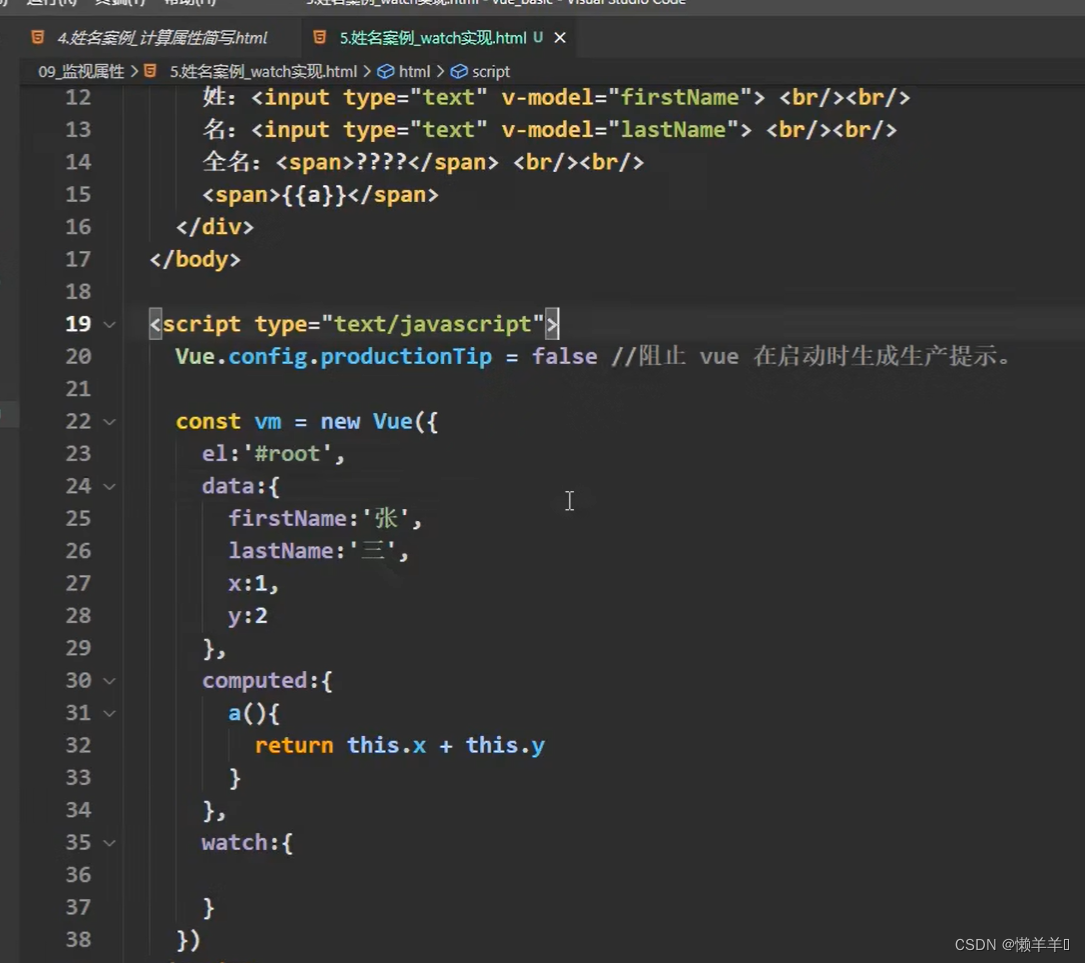Click the HTML5 icon on the 4.姓名案例 tab
Image resolution: width=1085 pixels, height=963 pixels.
pos(38,38)
